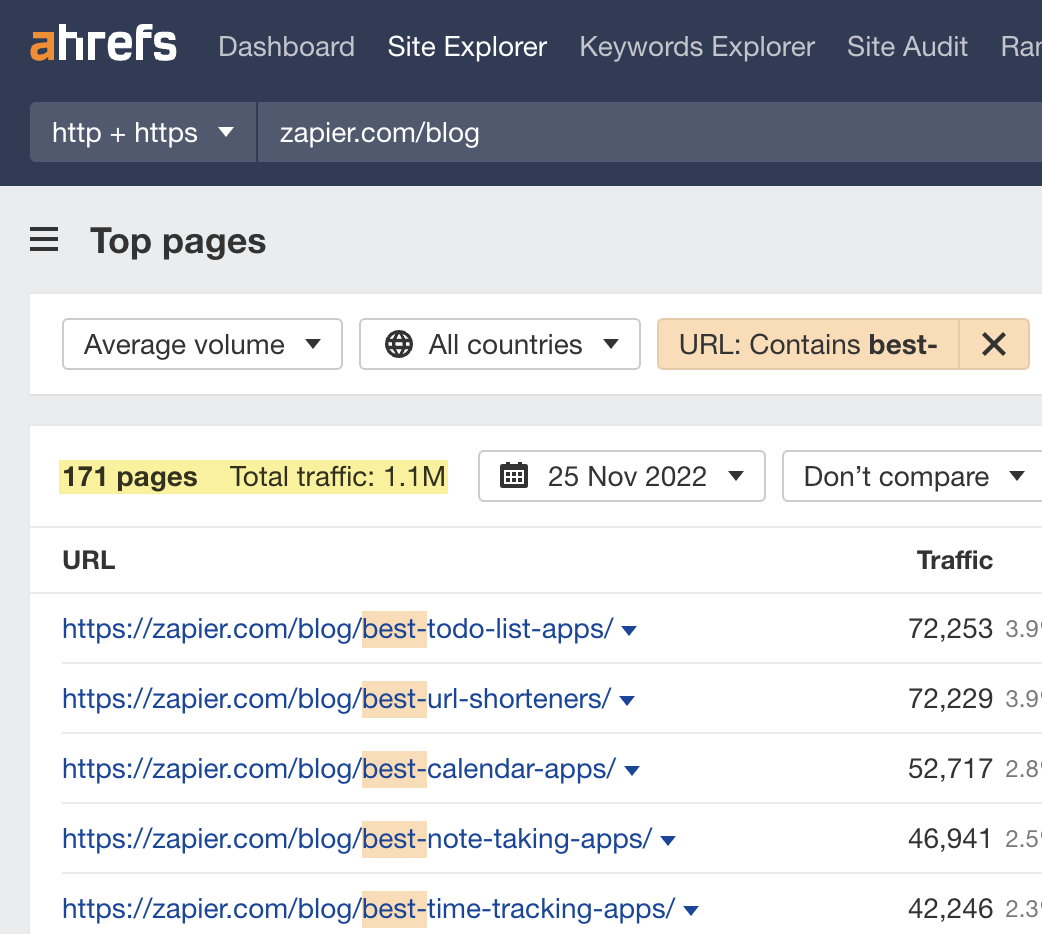Expand the caret next to best-calendar-apps URL
This screenshot has width=1042, height=934.
[x=632, y=770]
